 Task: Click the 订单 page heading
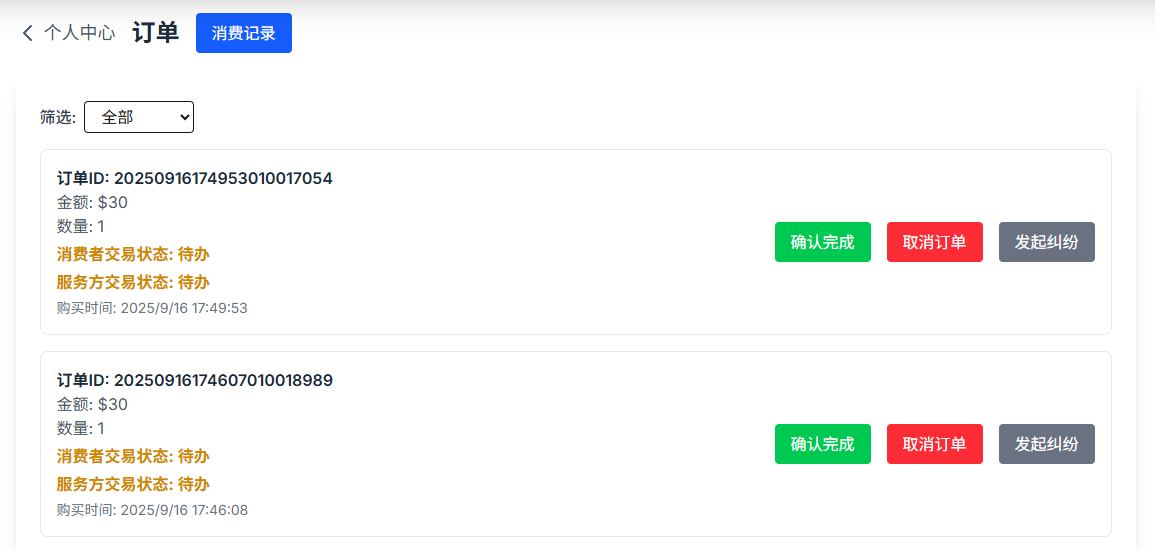tap(155, 33)
